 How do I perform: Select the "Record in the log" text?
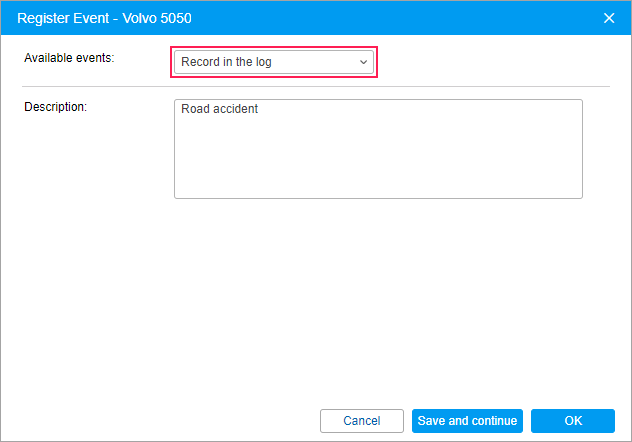226,62
